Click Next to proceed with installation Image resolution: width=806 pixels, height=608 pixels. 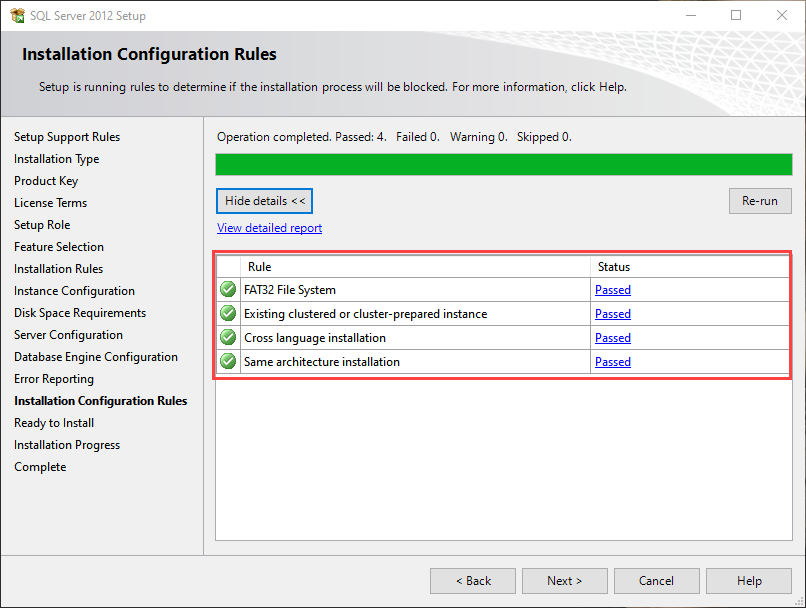(564, 581)
